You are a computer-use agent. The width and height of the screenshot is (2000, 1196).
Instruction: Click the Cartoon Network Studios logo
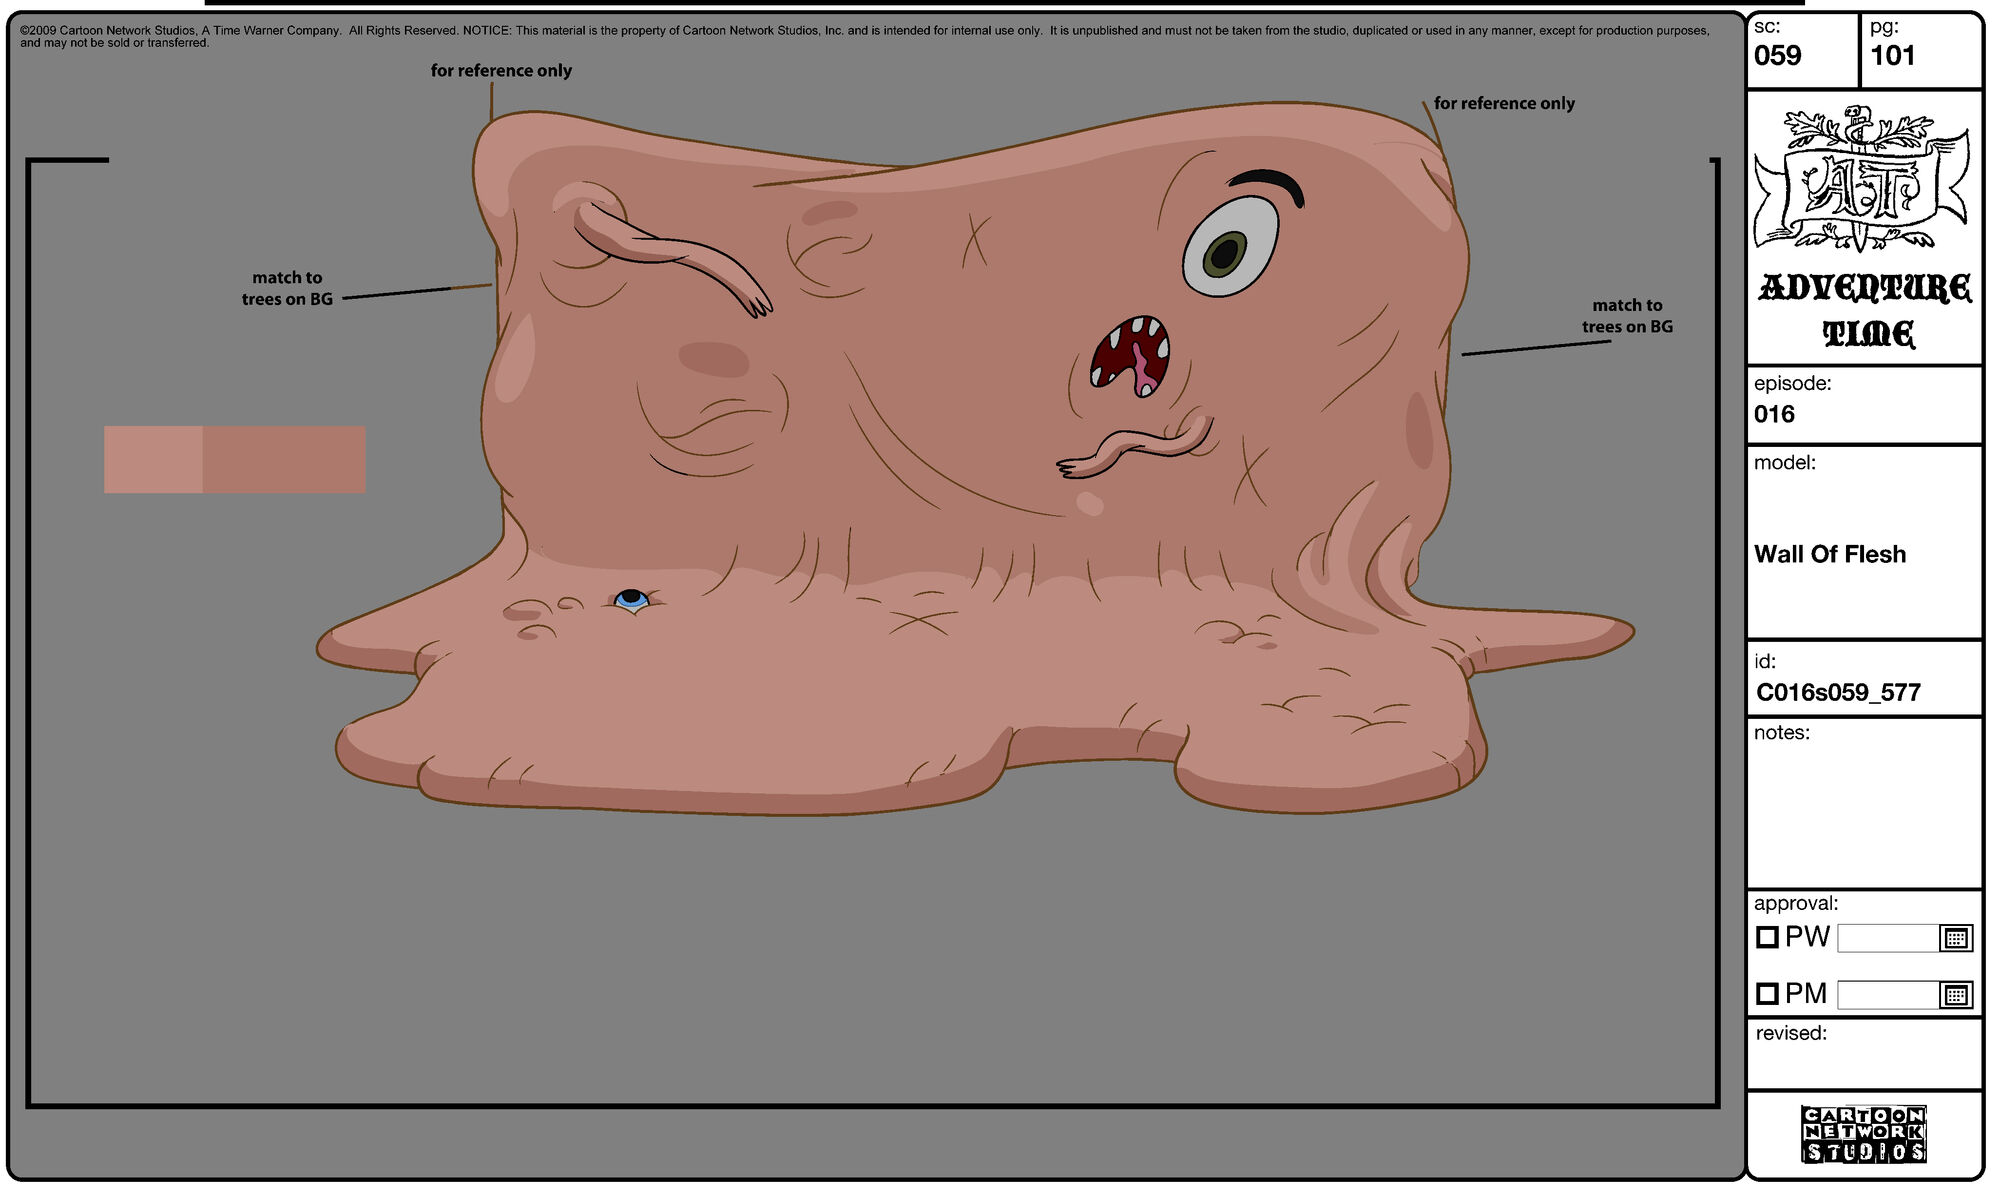coord(1864,1134)
